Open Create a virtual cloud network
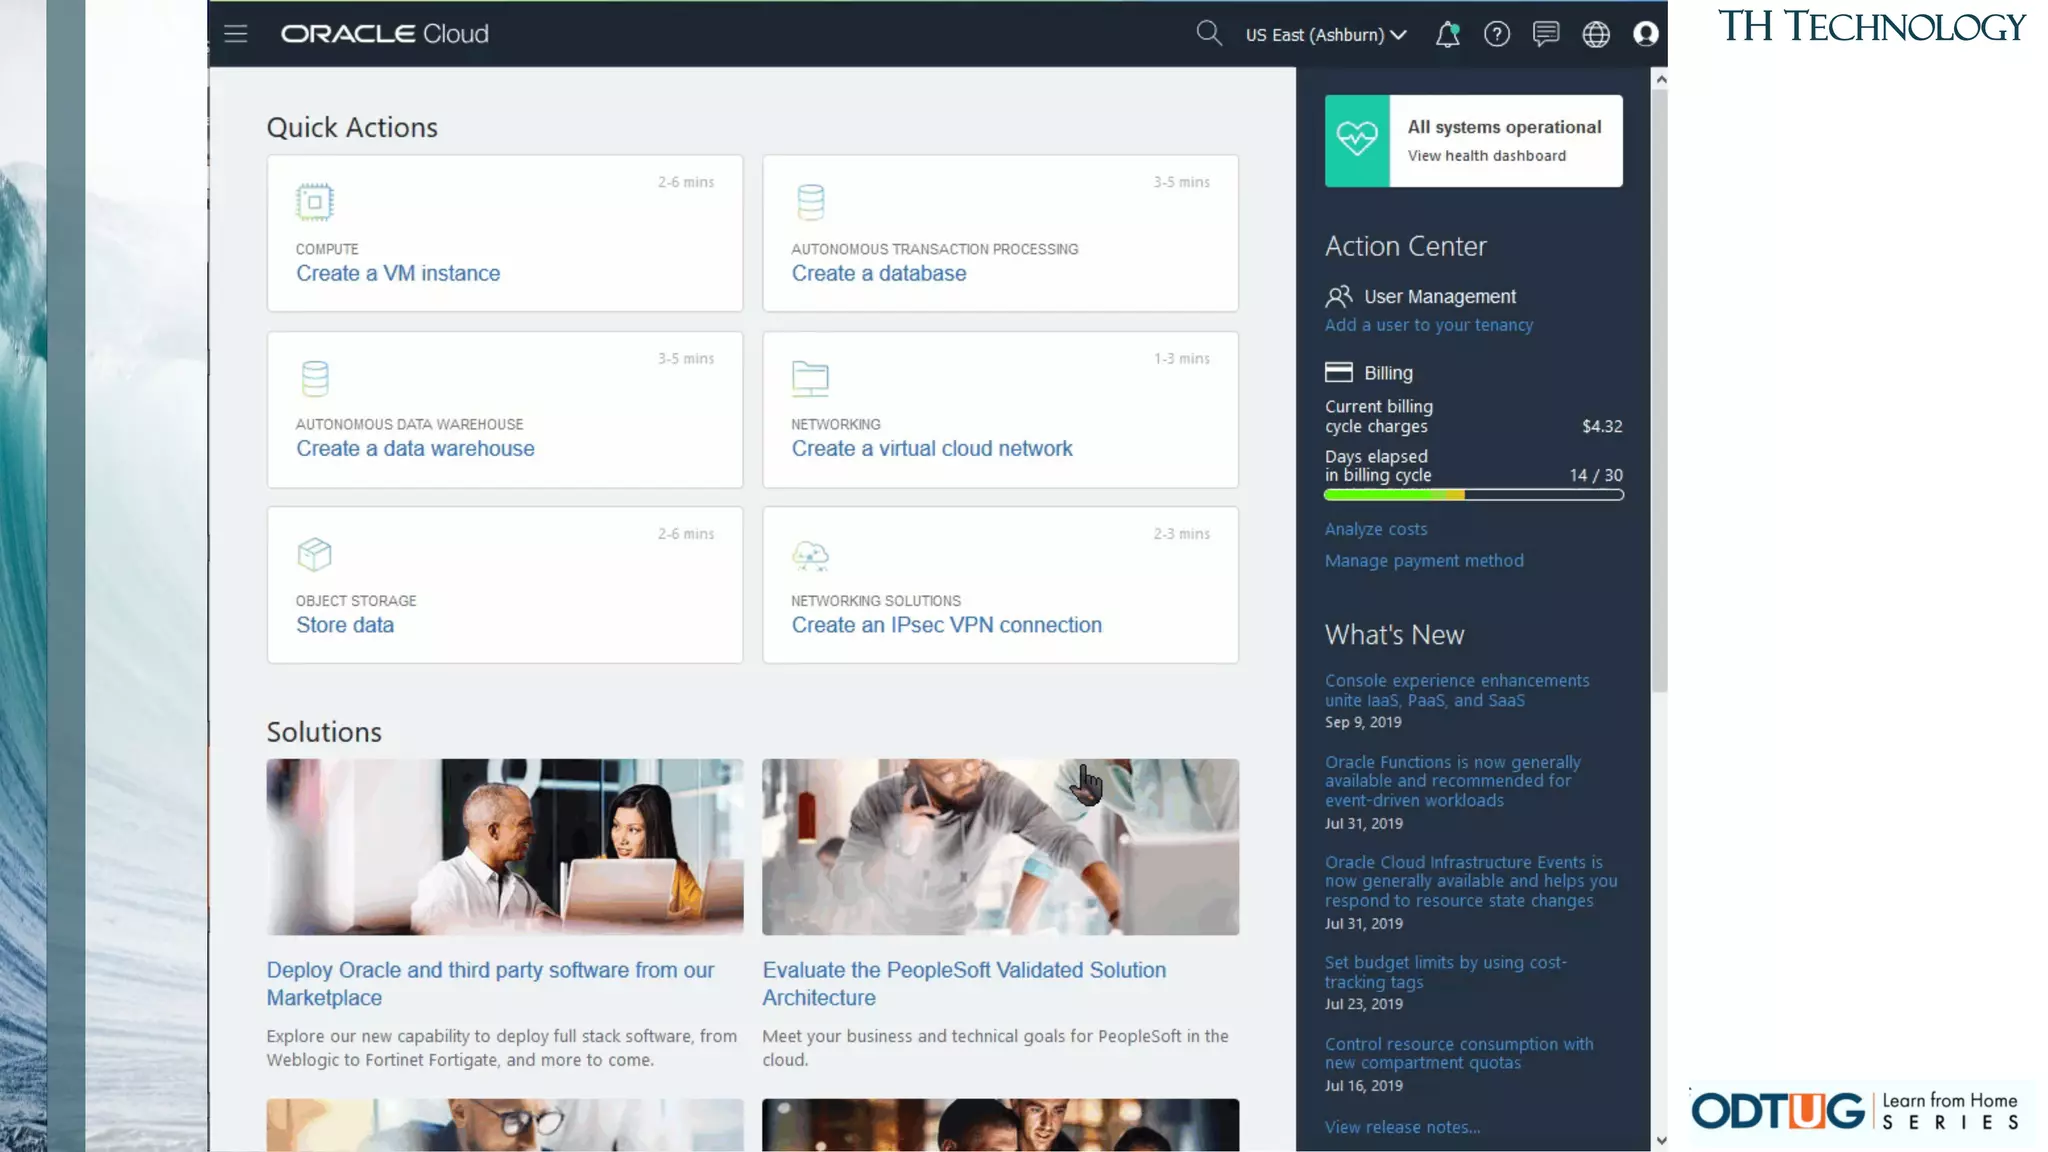Viewport: 2048px width, 1152px height. 931,449
